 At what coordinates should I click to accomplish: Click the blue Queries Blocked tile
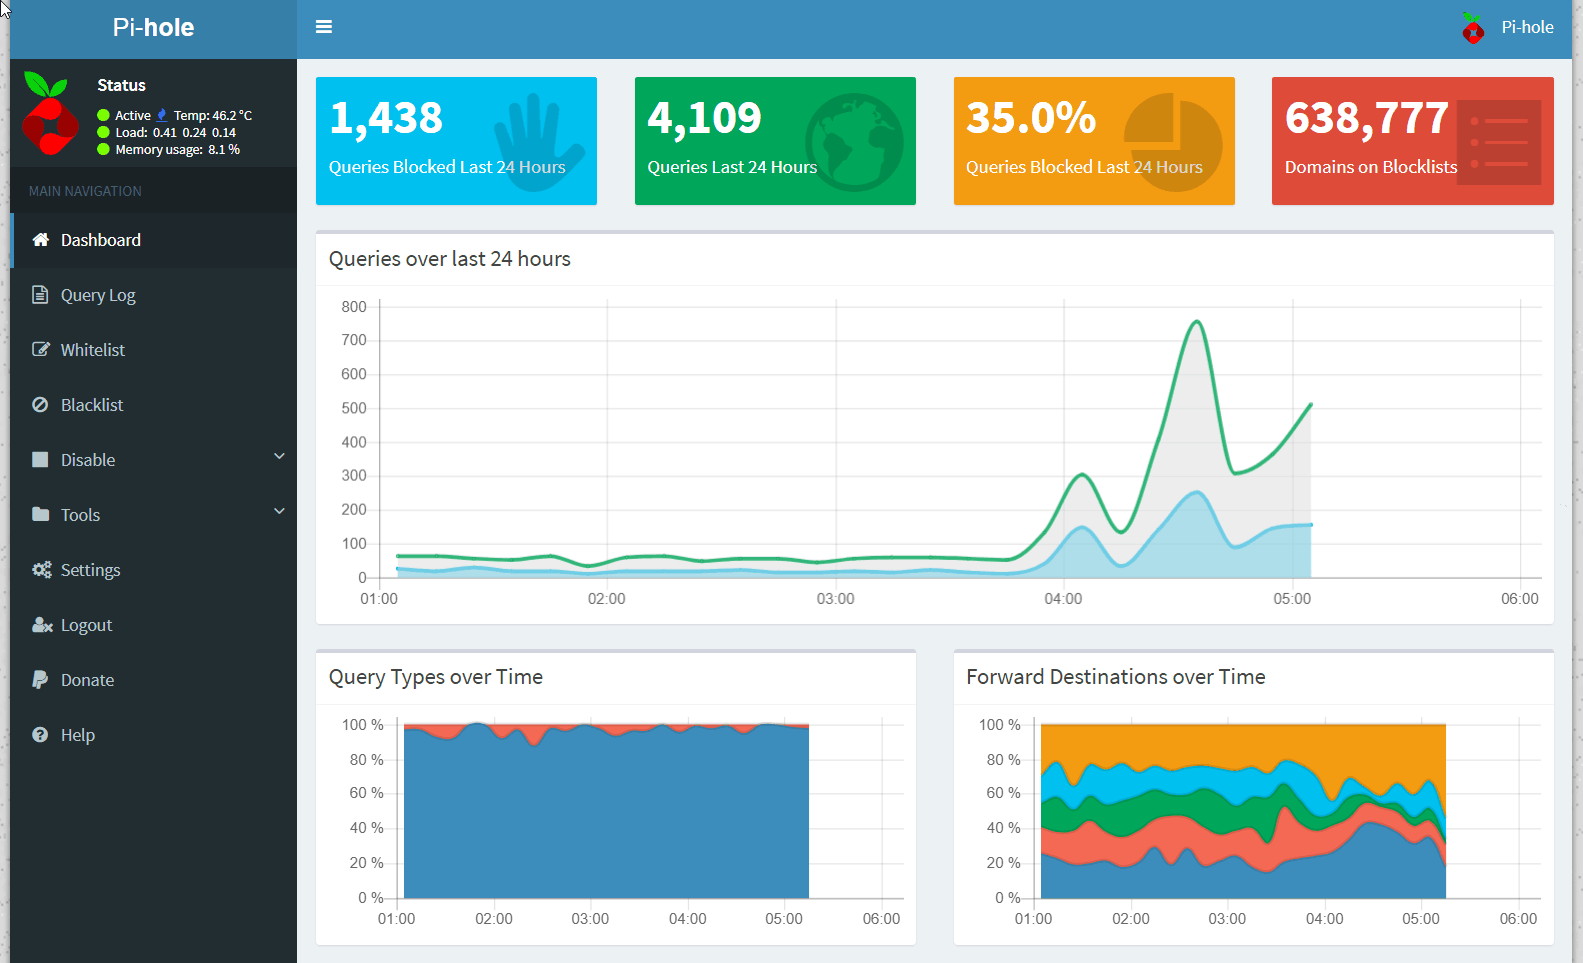[x=456, y=141]
